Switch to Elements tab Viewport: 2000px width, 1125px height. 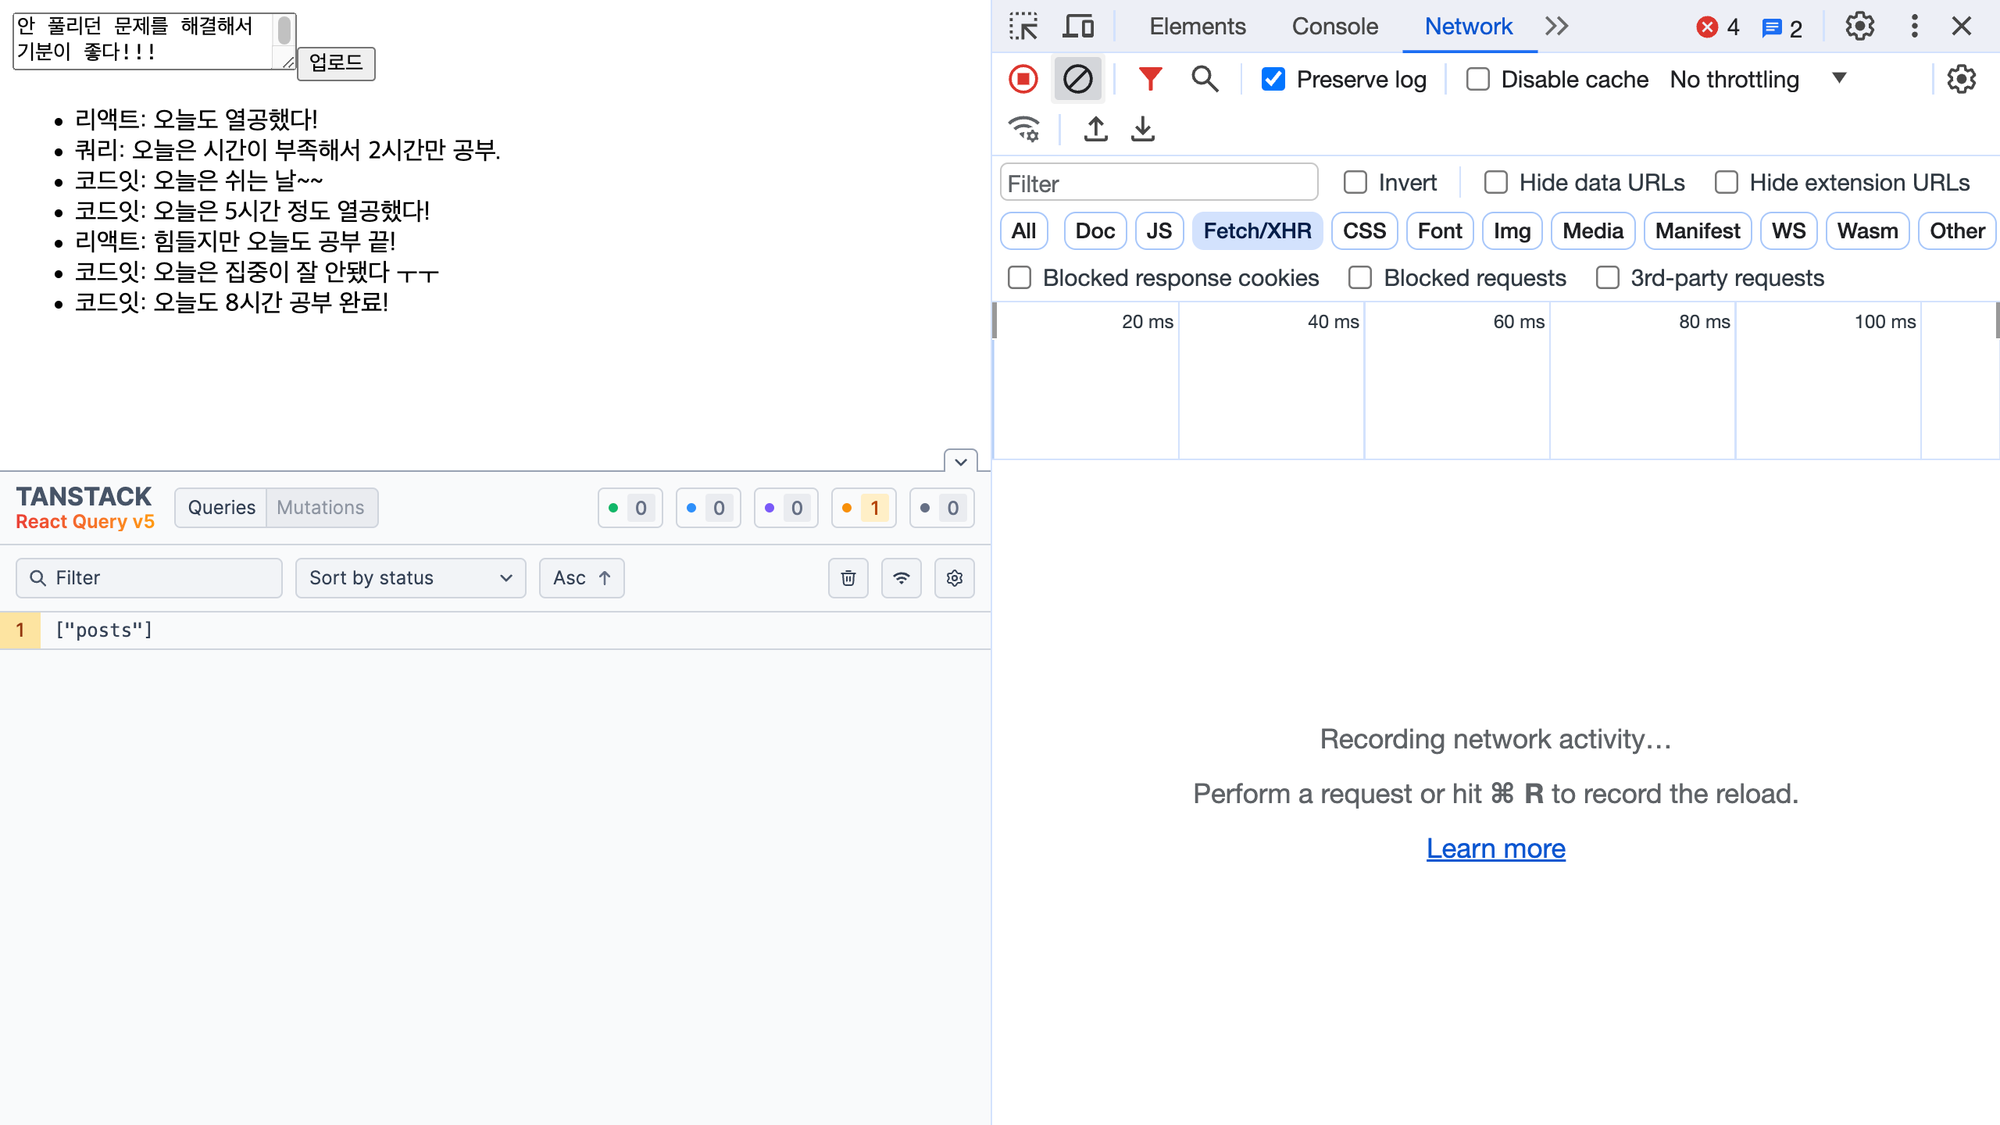coord(1197,26)
